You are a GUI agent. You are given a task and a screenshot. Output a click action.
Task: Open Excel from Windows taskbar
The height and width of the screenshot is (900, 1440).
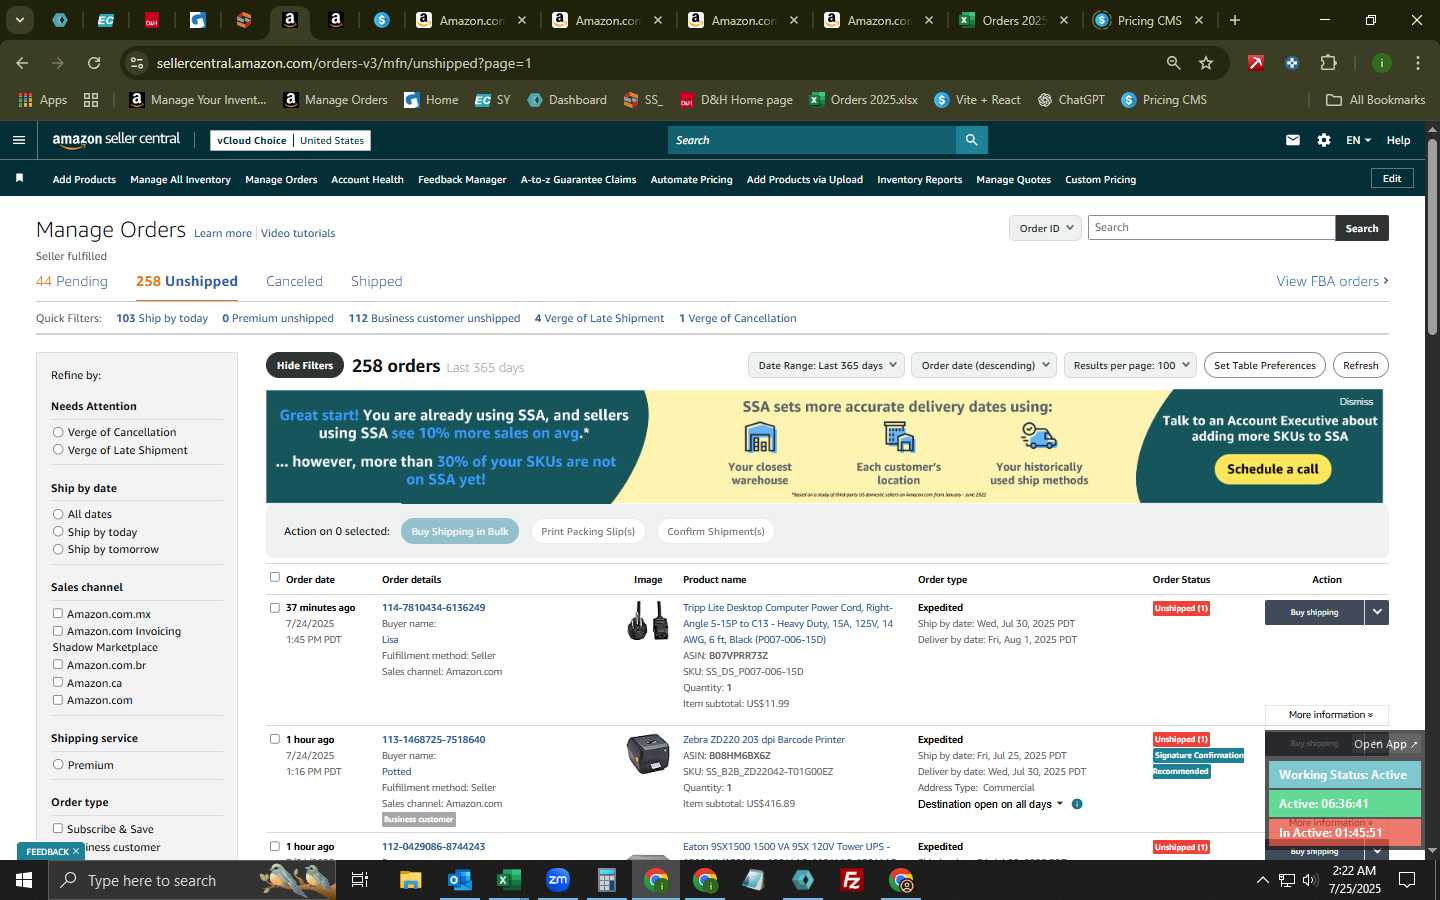point(508,880)
